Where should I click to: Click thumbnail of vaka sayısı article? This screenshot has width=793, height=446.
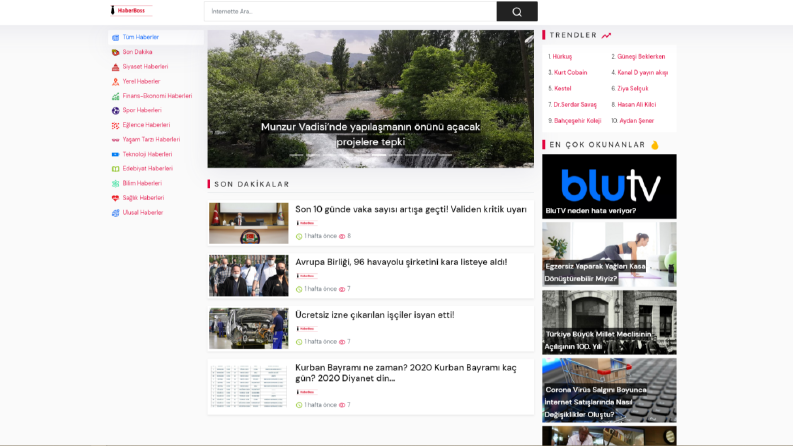click(249, 224)
